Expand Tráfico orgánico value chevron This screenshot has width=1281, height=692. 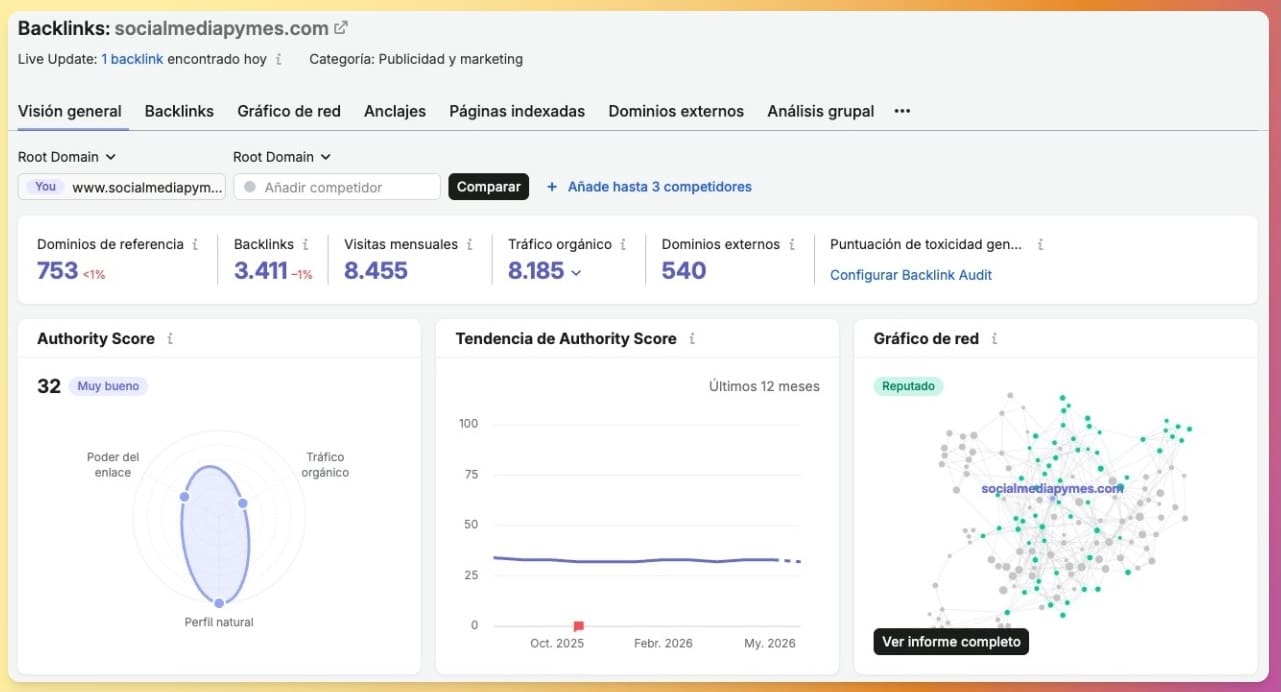pos(576,272)
